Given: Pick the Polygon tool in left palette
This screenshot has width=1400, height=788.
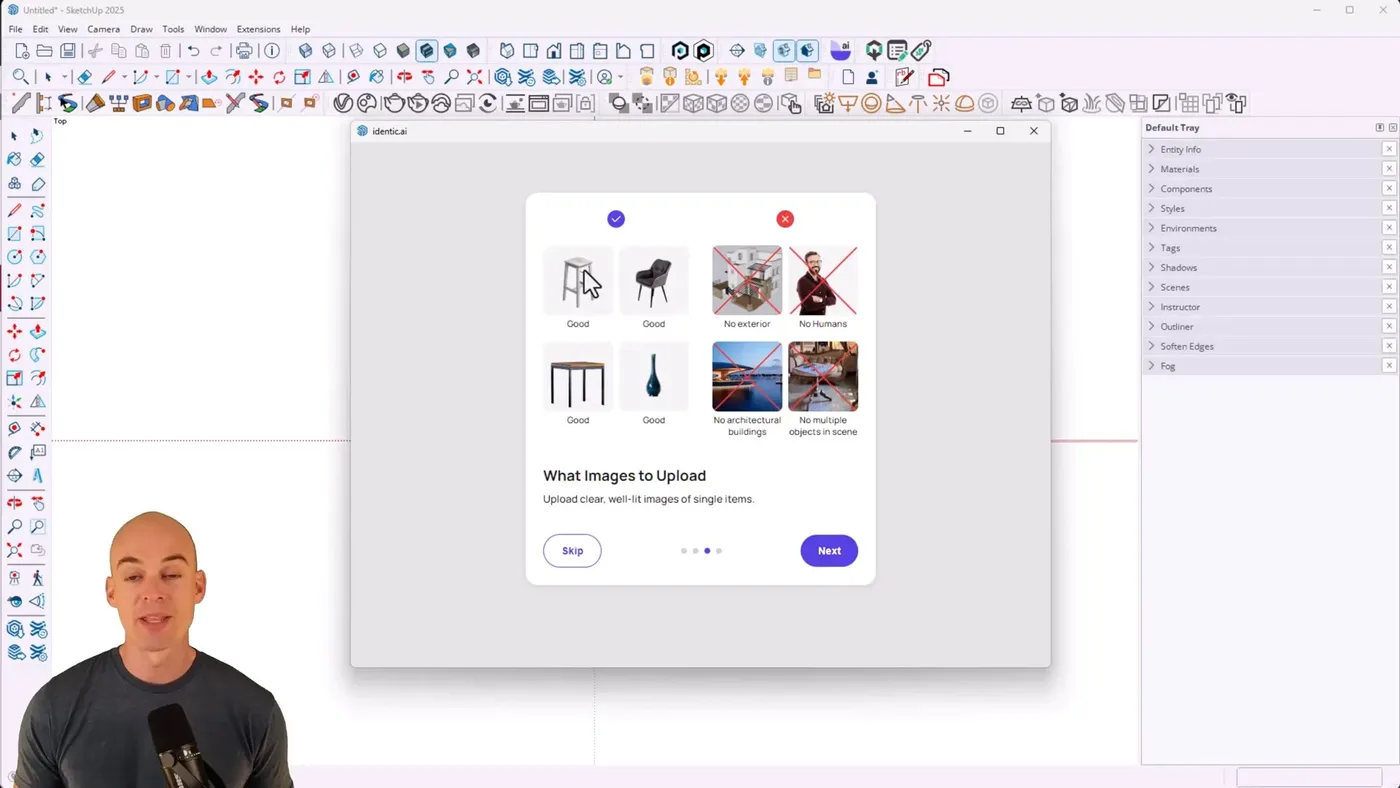Looking at the screenshot, I should [x=38, y=257].
